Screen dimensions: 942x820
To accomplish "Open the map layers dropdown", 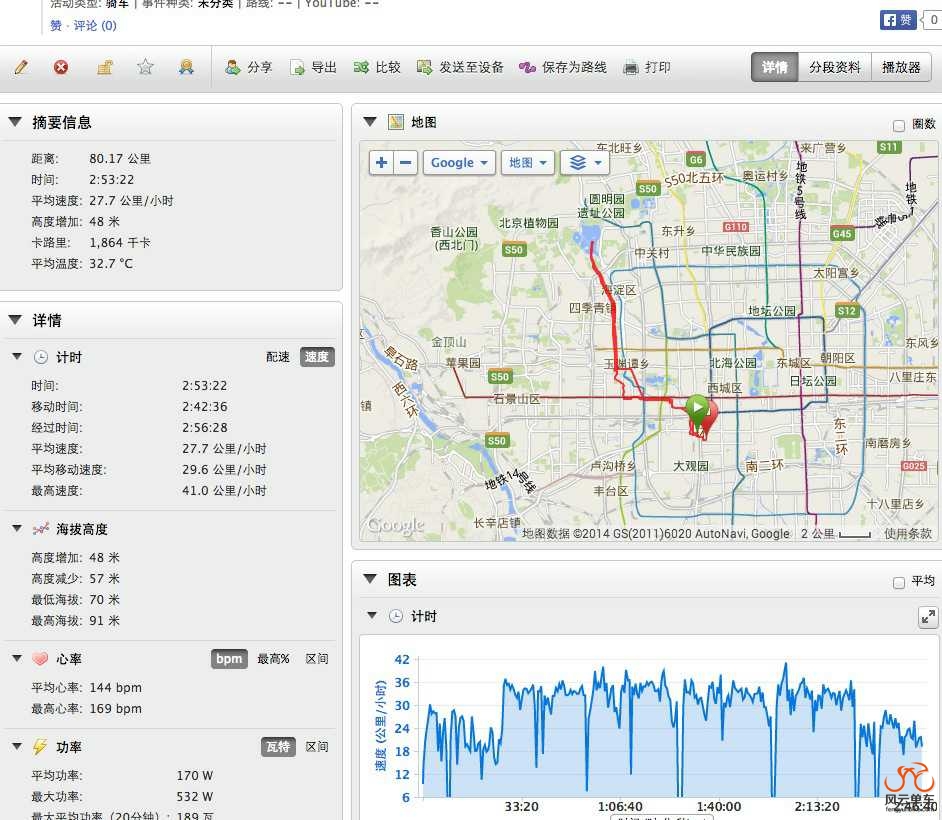I will point(584,162).
